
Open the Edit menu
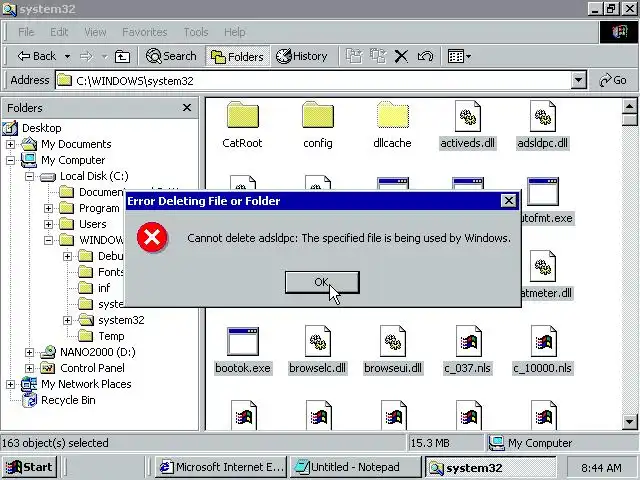point(59,32)
